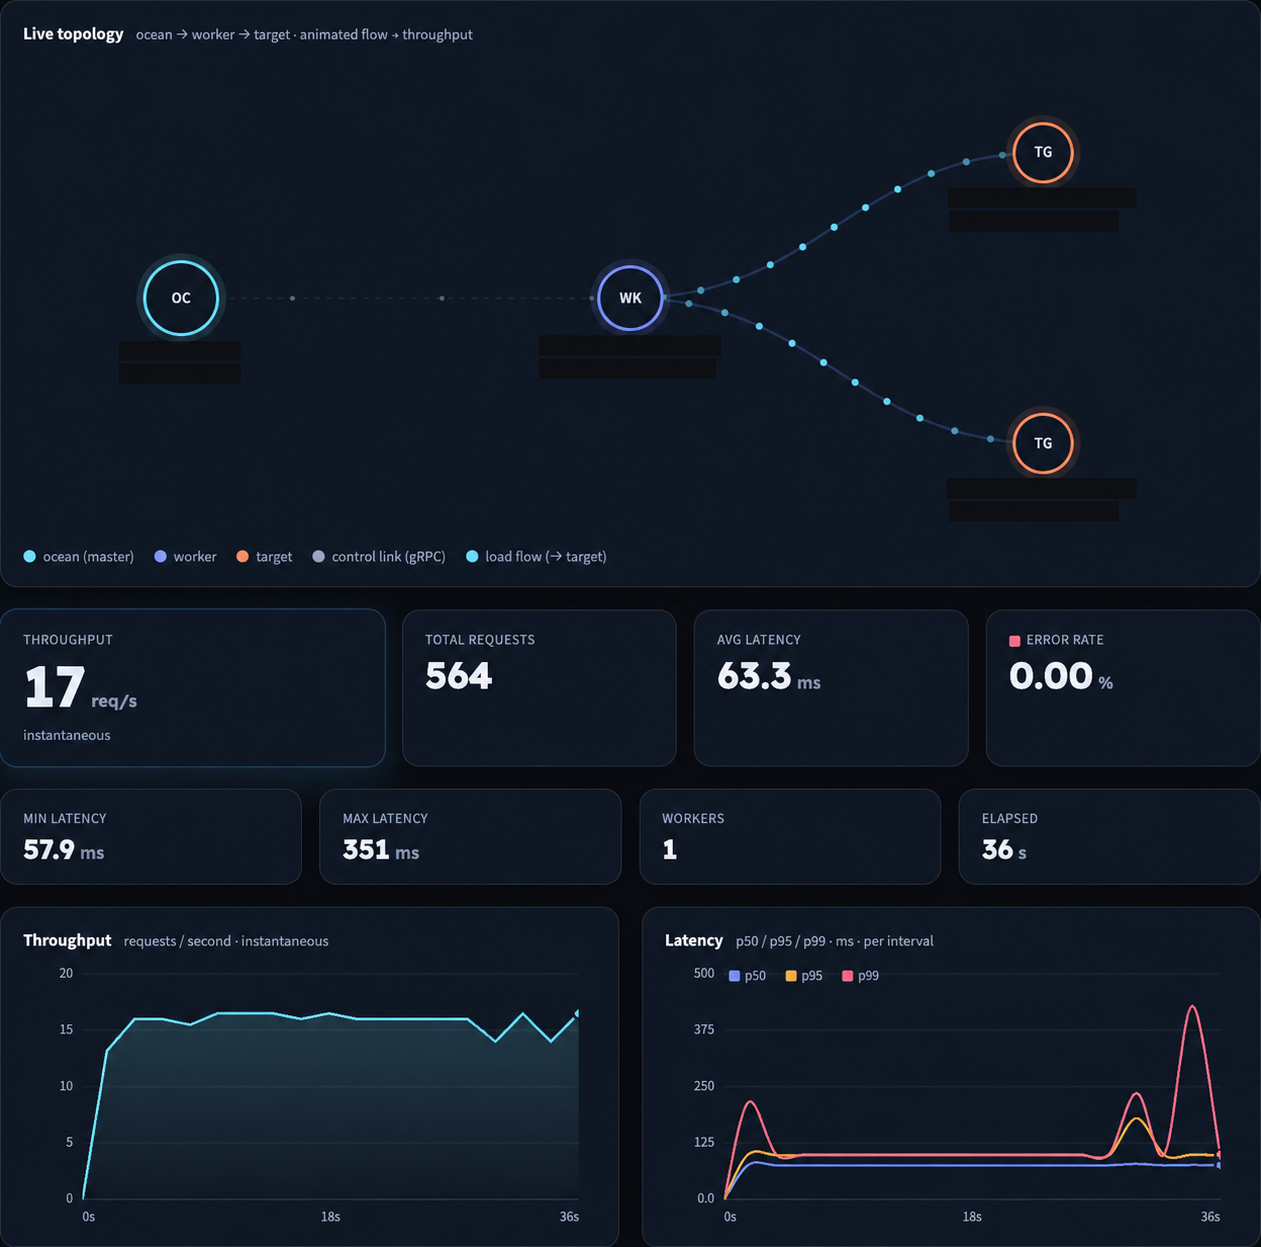Click the TOTAL REQUESTS card label
Viewport: 1261px width, 1247px height.
pos(480,640)
